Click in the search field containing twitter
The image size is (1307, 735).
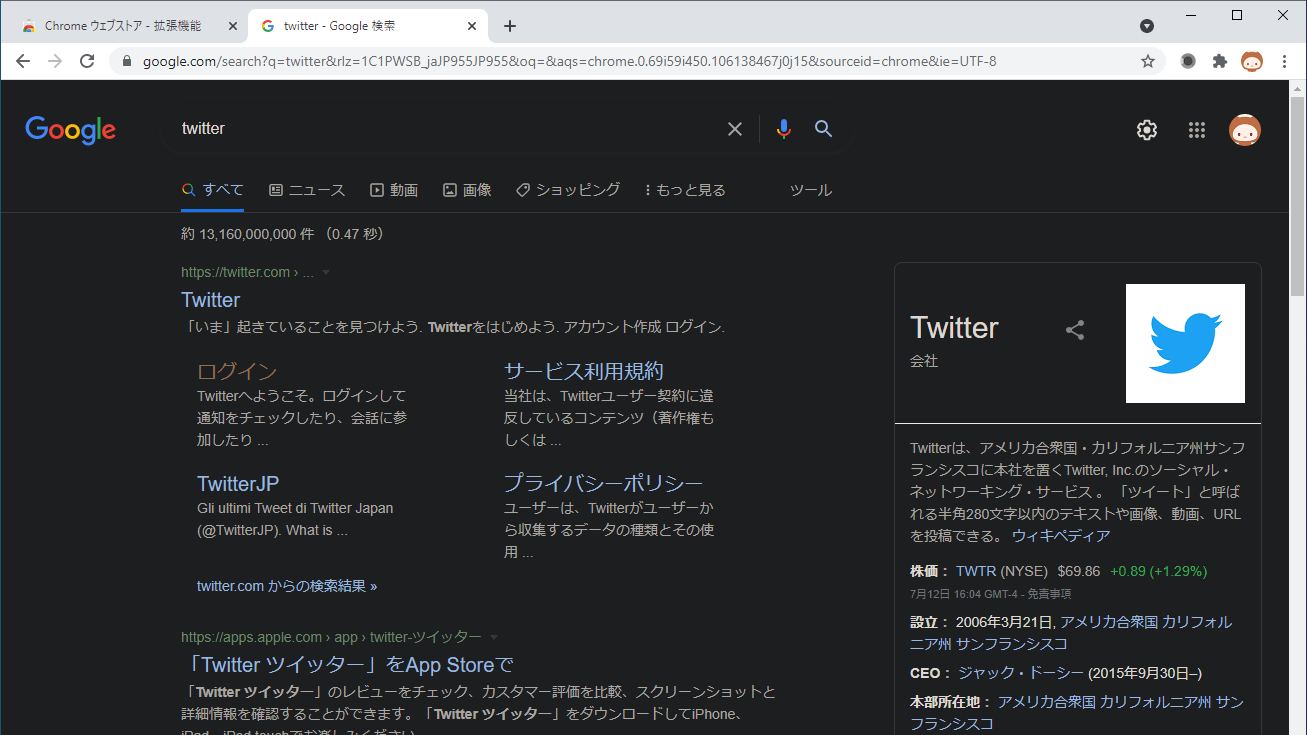point(445,129)
